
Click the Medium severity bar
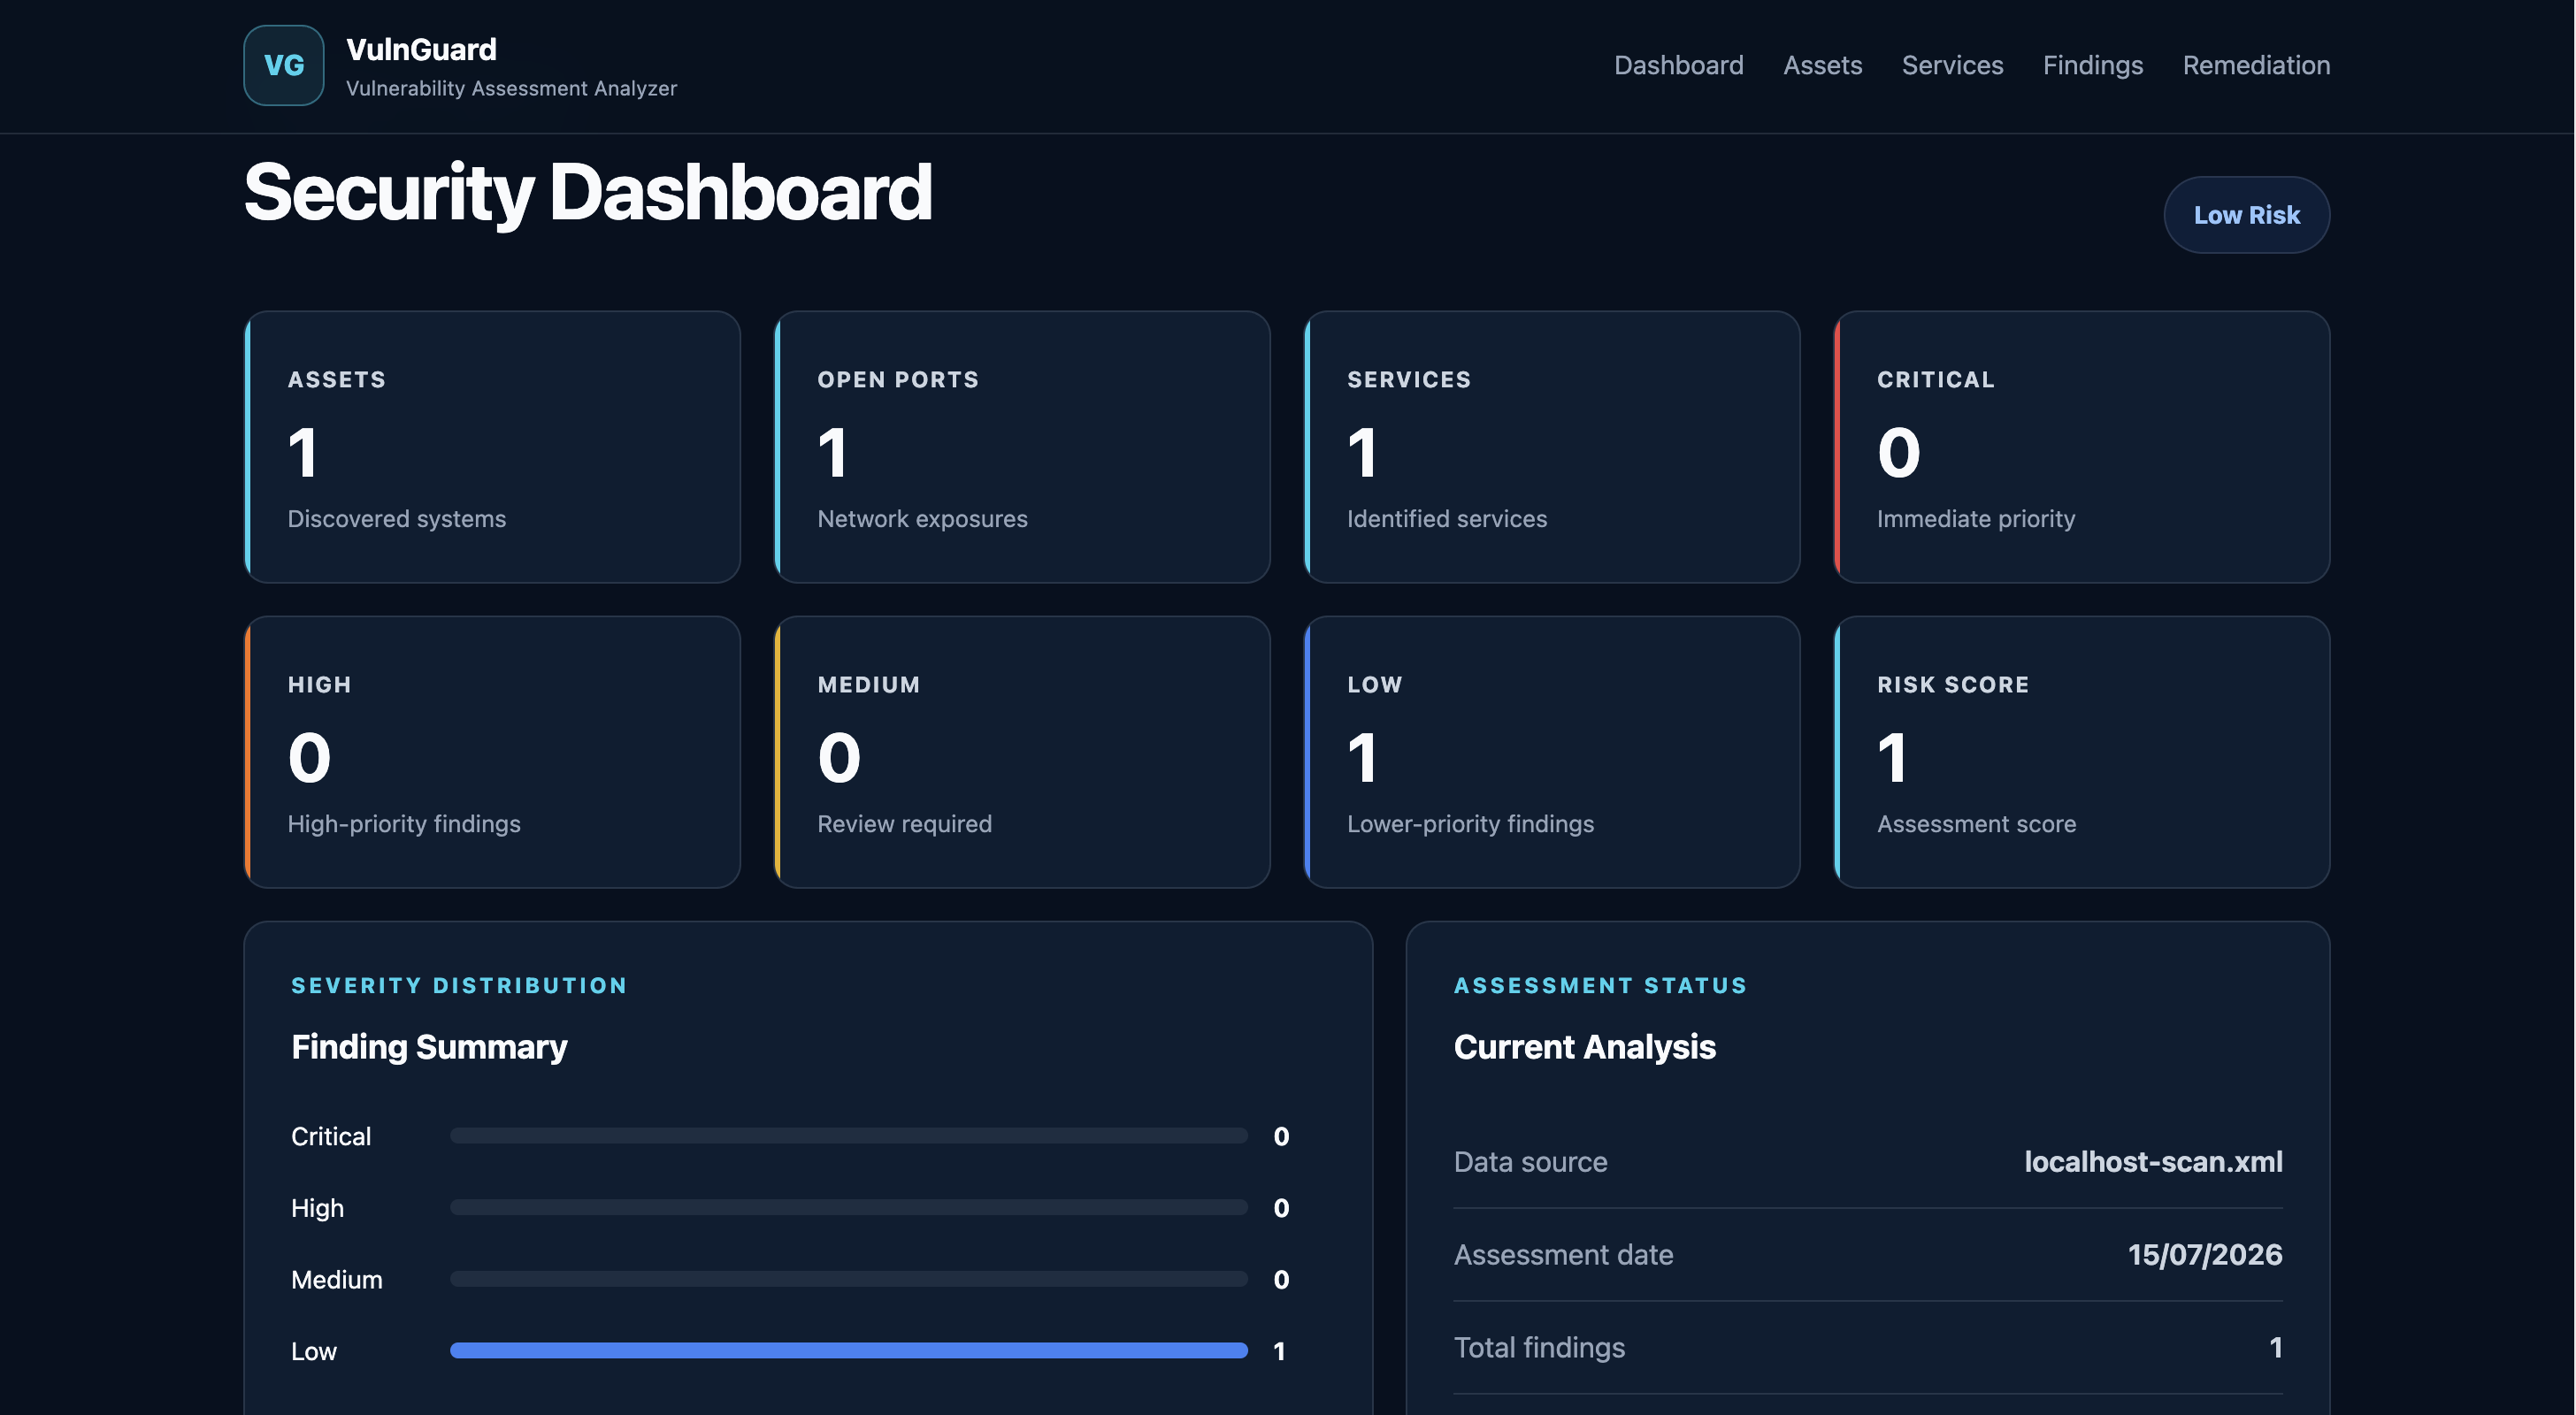tap(849, 1279)
